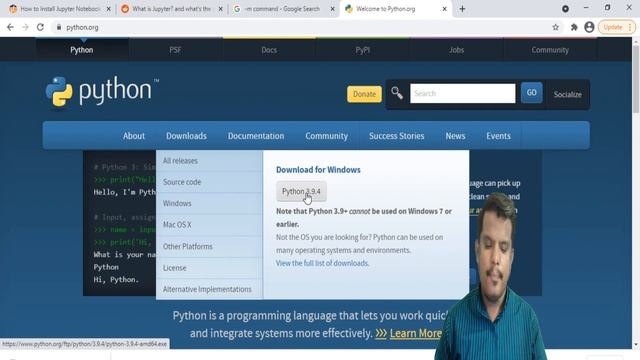640x360 pixels.
Task: Open the Documentation main menu item
Action: tap(256, 136)
